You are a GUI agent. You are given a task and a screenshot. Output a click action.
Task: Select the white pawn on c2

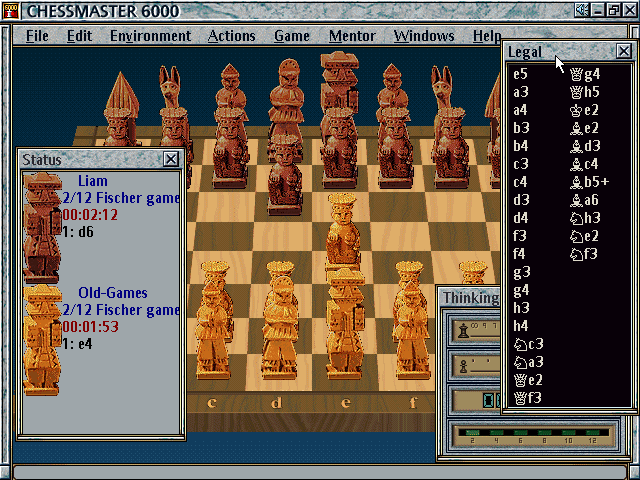(215, 271)
